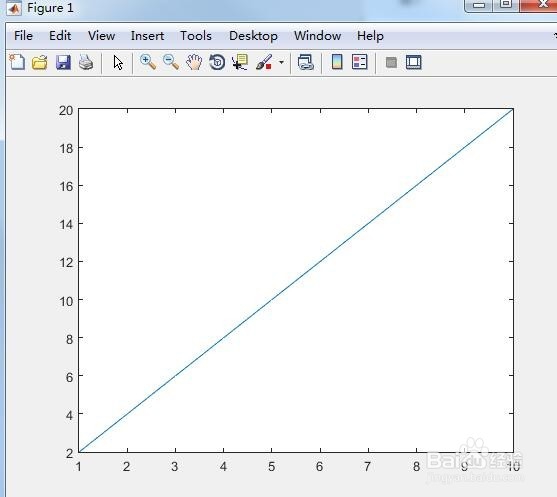Click Show Plot Tools and Dock icon
This screenshot has height=497, width=557.
pyautogui.click(x=413, y=63)
